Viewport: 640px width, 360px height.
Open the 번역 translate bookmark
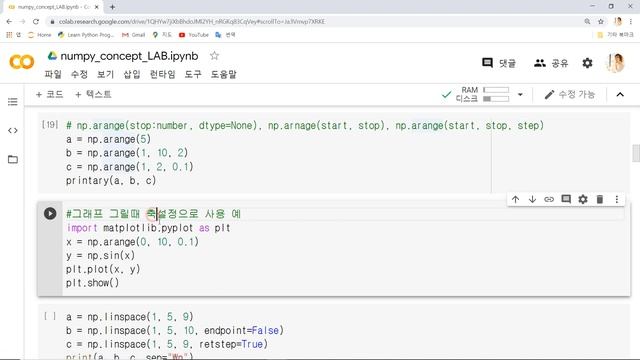225,35
